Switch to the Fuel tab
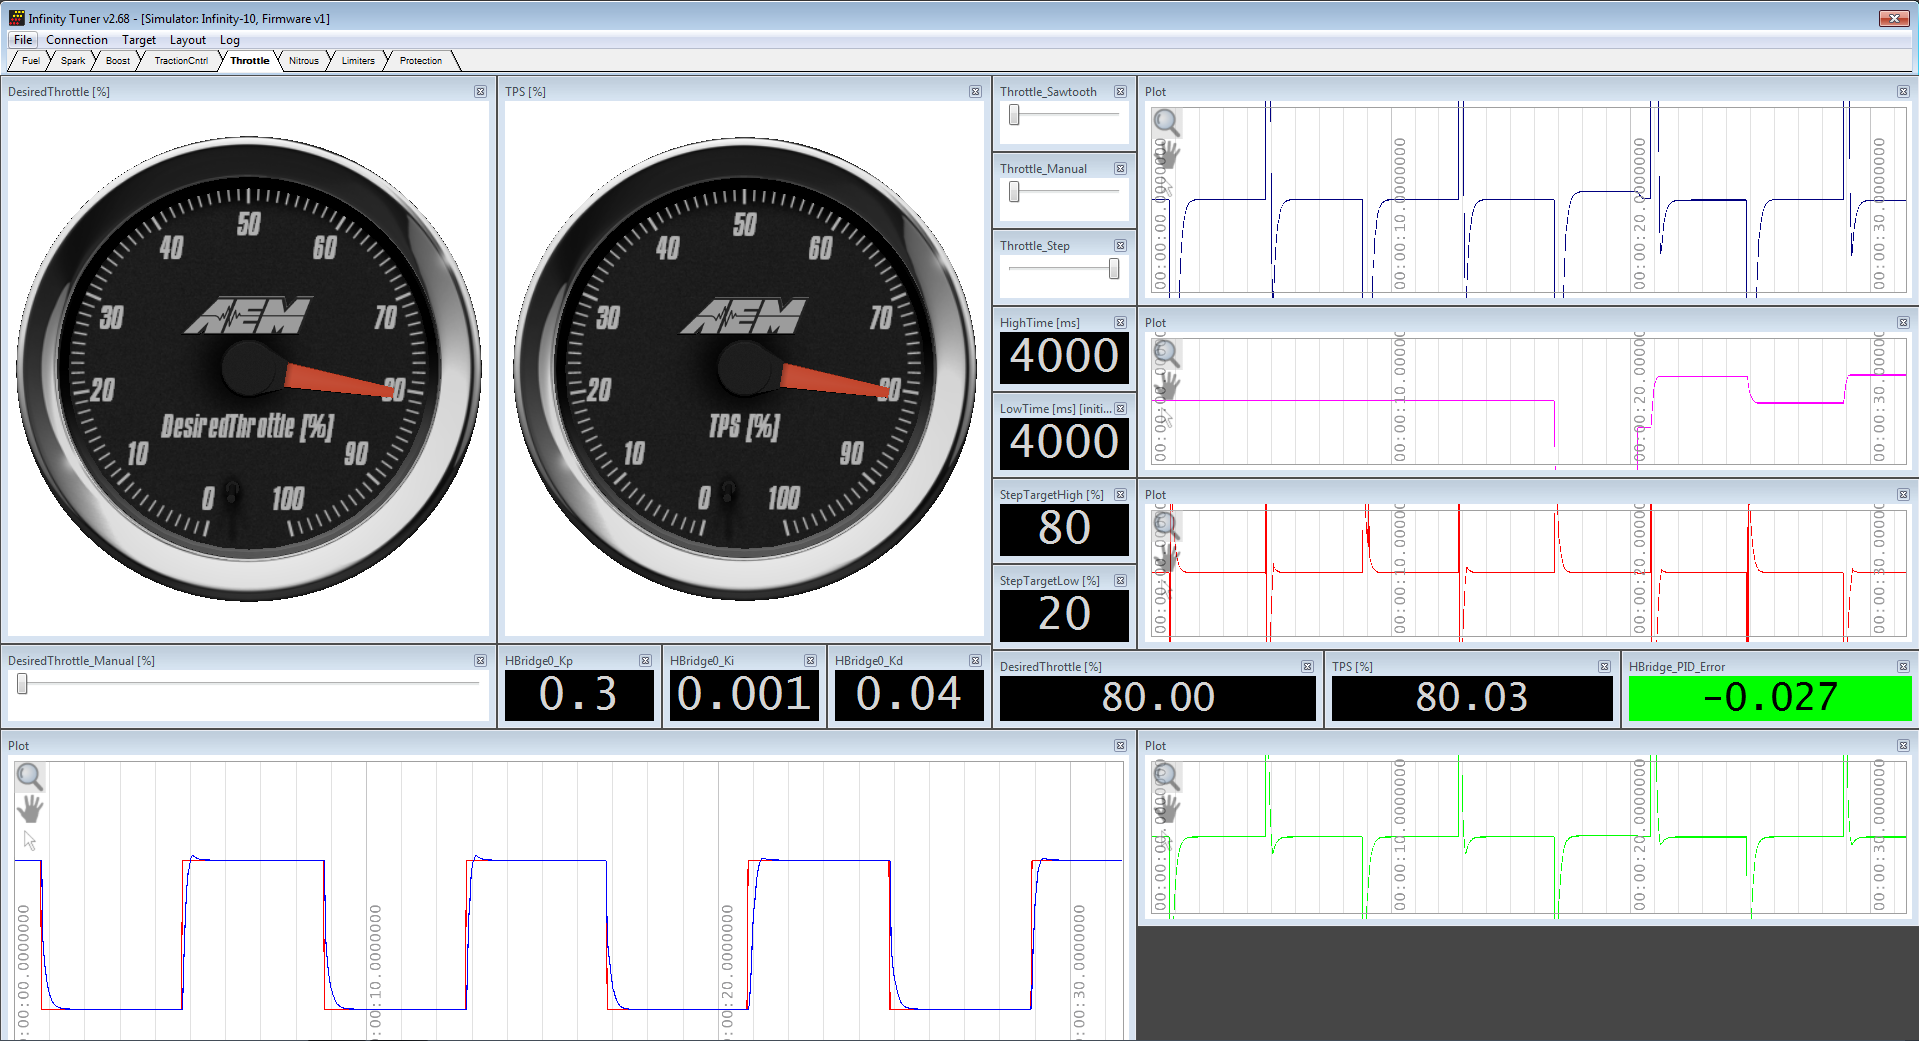 pos(31,61)
